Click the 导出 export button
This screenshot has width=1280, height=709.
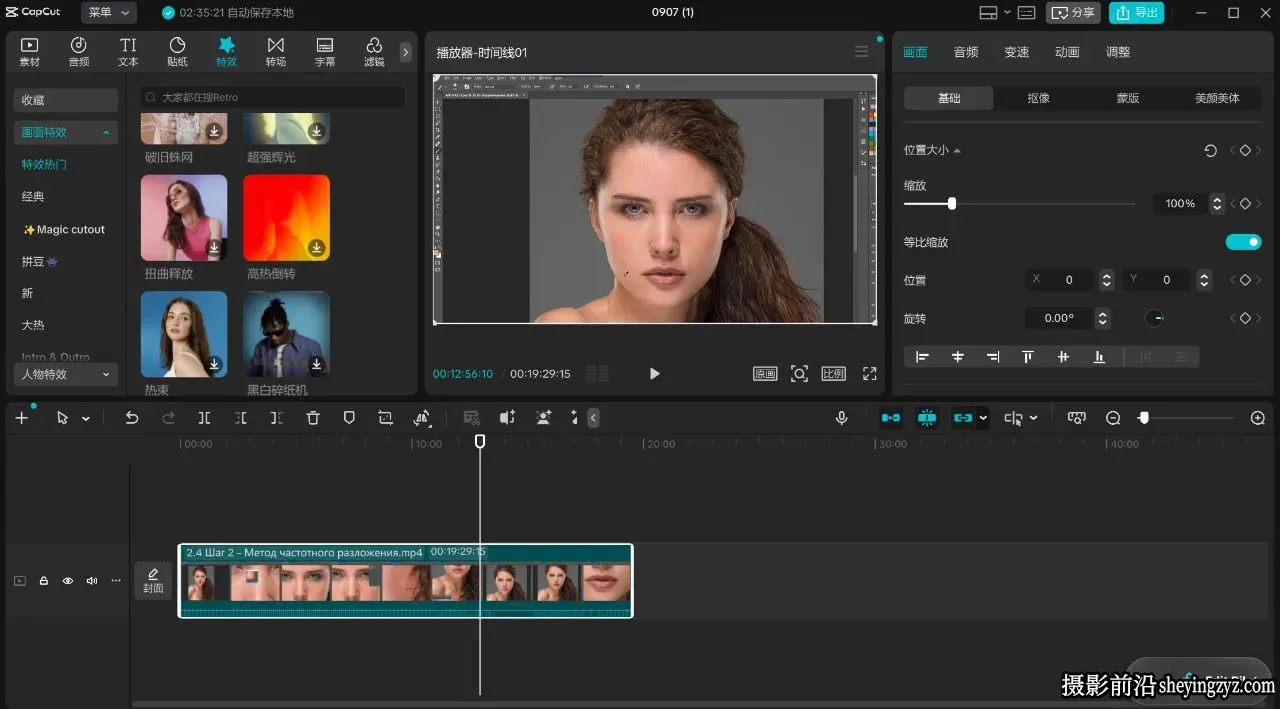[1136, 13]
